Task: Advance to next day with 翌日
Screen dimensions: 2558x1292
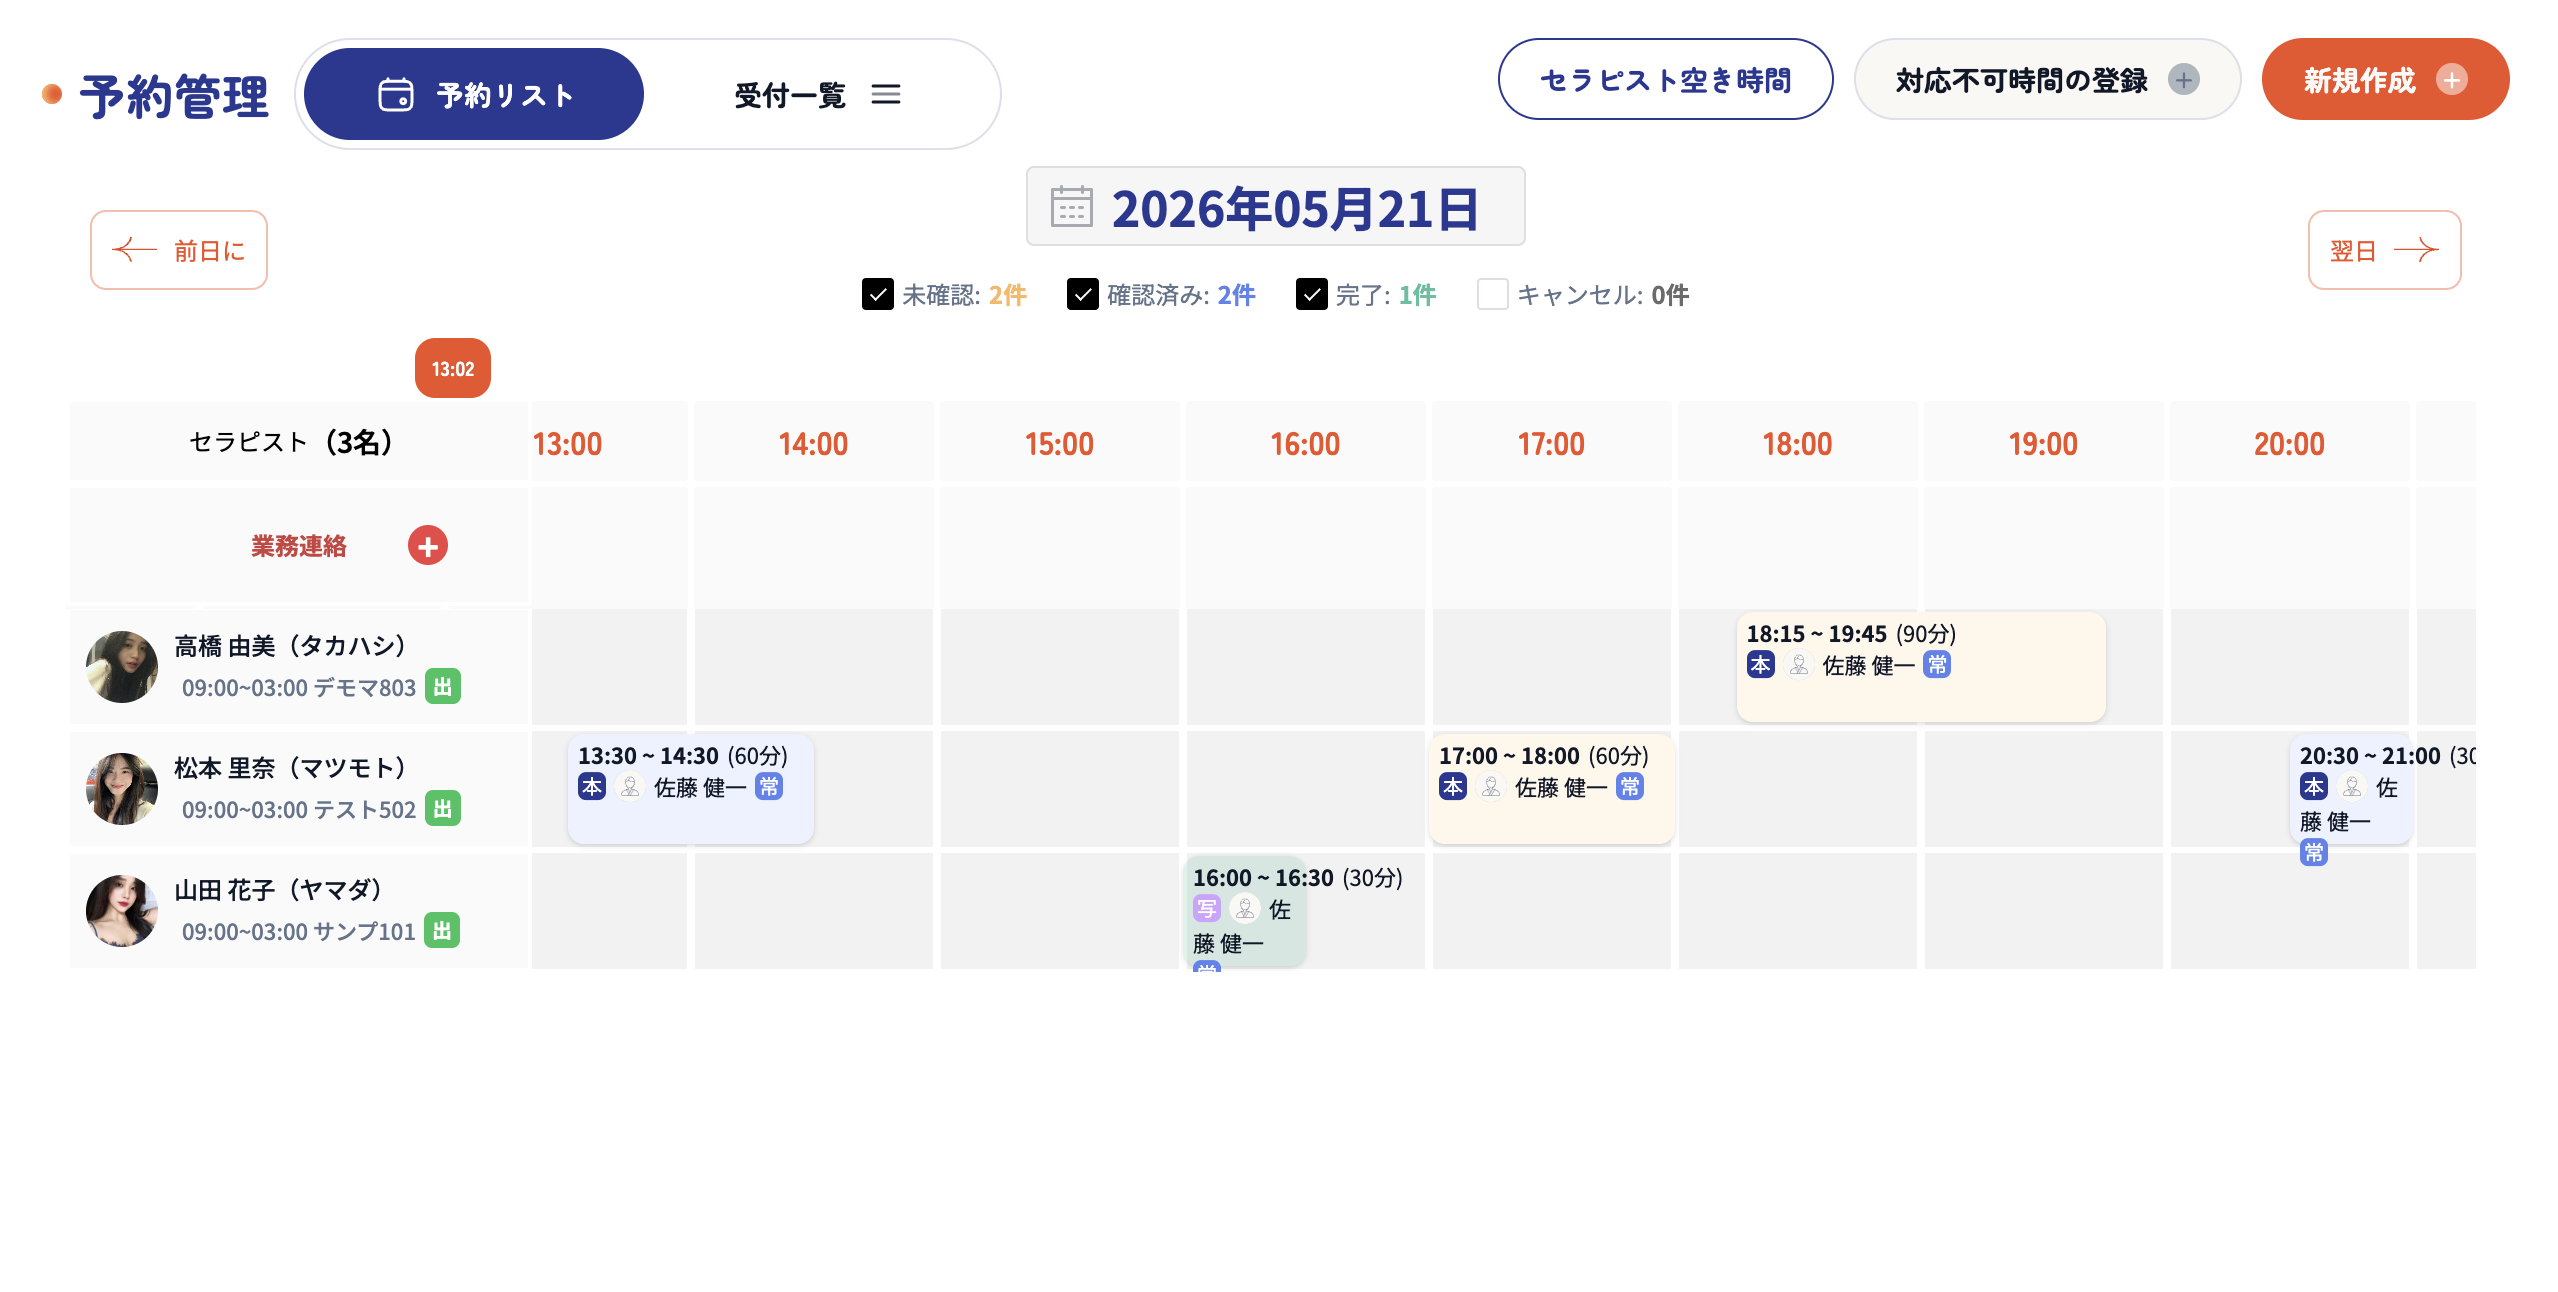Action: (x=2384, y=250)
